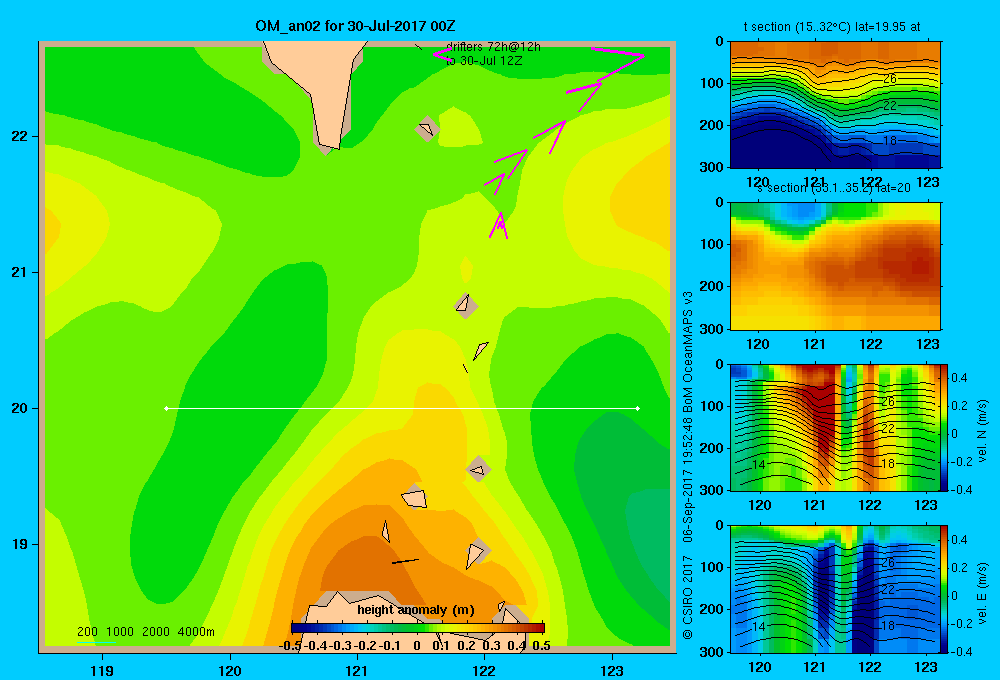
Task: Click the 200 depth contour legend entry
Action: click(87, 632)
